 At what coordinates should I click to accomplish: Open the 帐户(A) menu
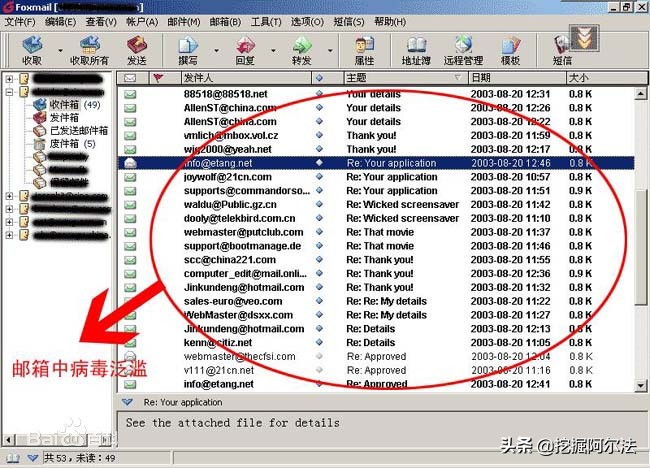tap(142, 22)
